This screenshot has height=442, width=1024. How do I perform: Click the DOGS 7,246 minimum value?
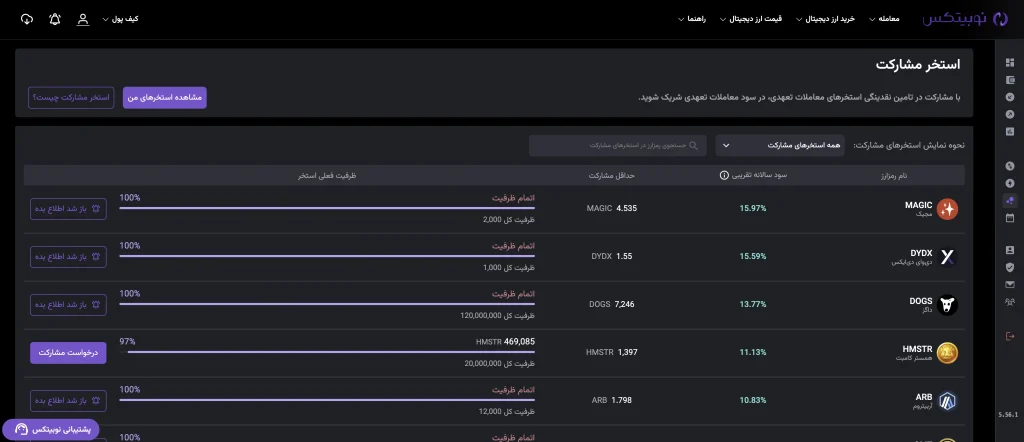[x=612, y=304]
